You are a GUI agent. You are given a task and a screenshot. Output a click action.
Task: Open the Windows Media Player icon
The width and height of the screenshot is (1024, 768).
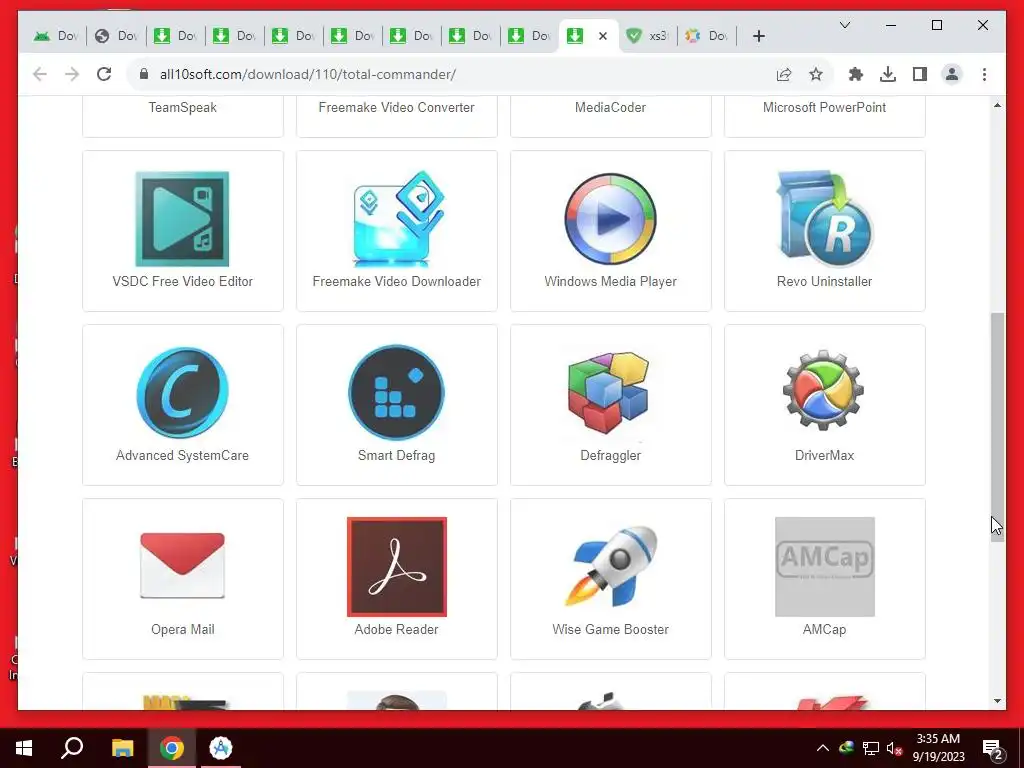[610, 219]
